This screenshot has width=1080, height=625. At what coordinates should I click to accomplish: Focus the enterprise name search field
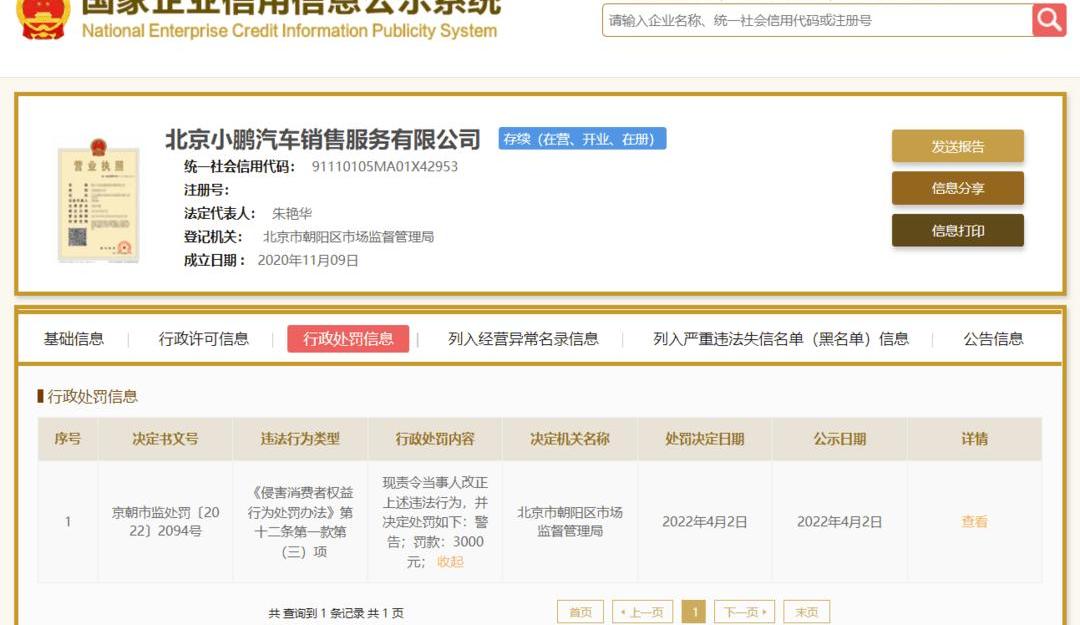point(817,21)
